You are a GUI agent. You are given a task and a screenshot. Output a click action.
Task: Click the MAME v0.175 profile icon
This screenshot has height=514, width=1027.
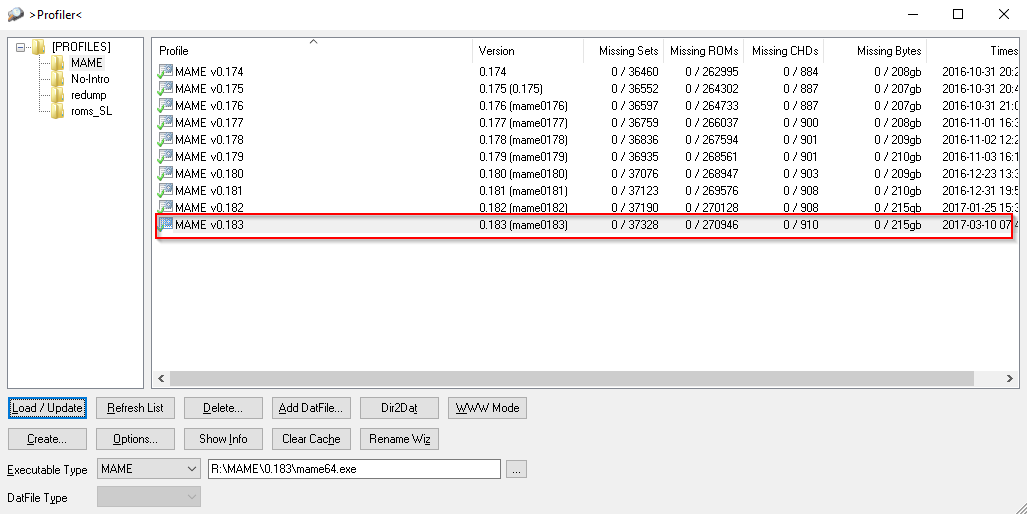click(164, 88)
